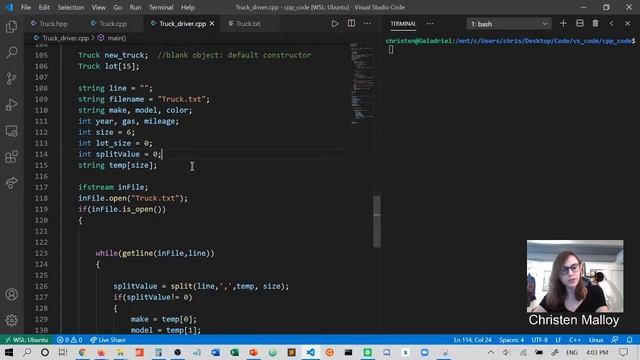Select C++ language mode in status bar
Image resolution: width=640 pixels, height=360 pixels.
pyautogui.click(x=575, y=340)
